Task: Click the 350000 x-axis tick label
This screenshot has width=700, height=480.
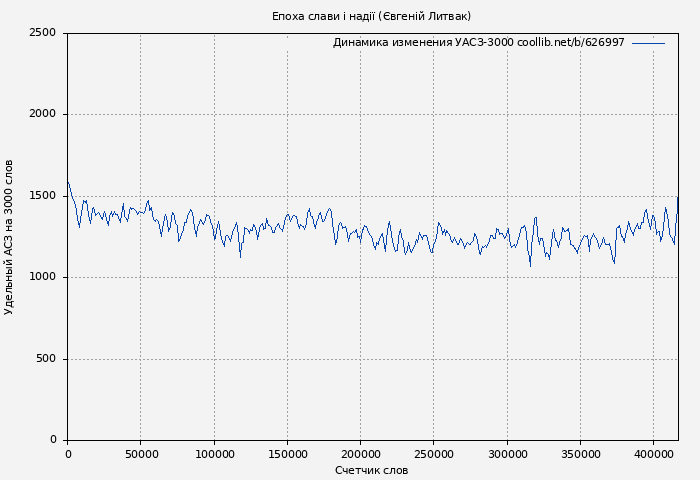Action: tap(580, 455)
